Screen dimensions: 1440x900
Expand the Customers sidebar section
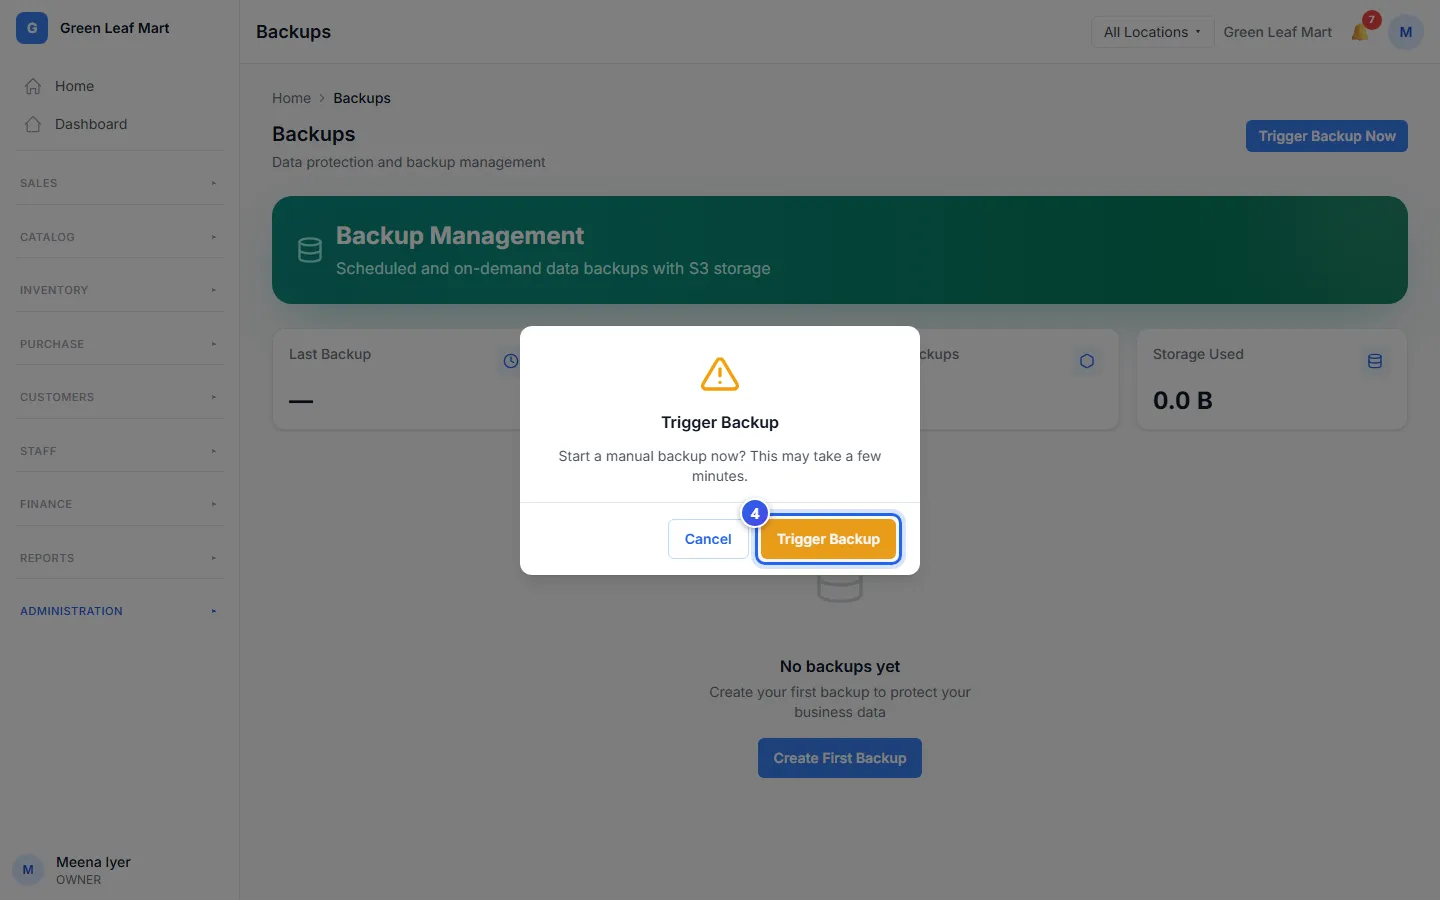point(119,397)
